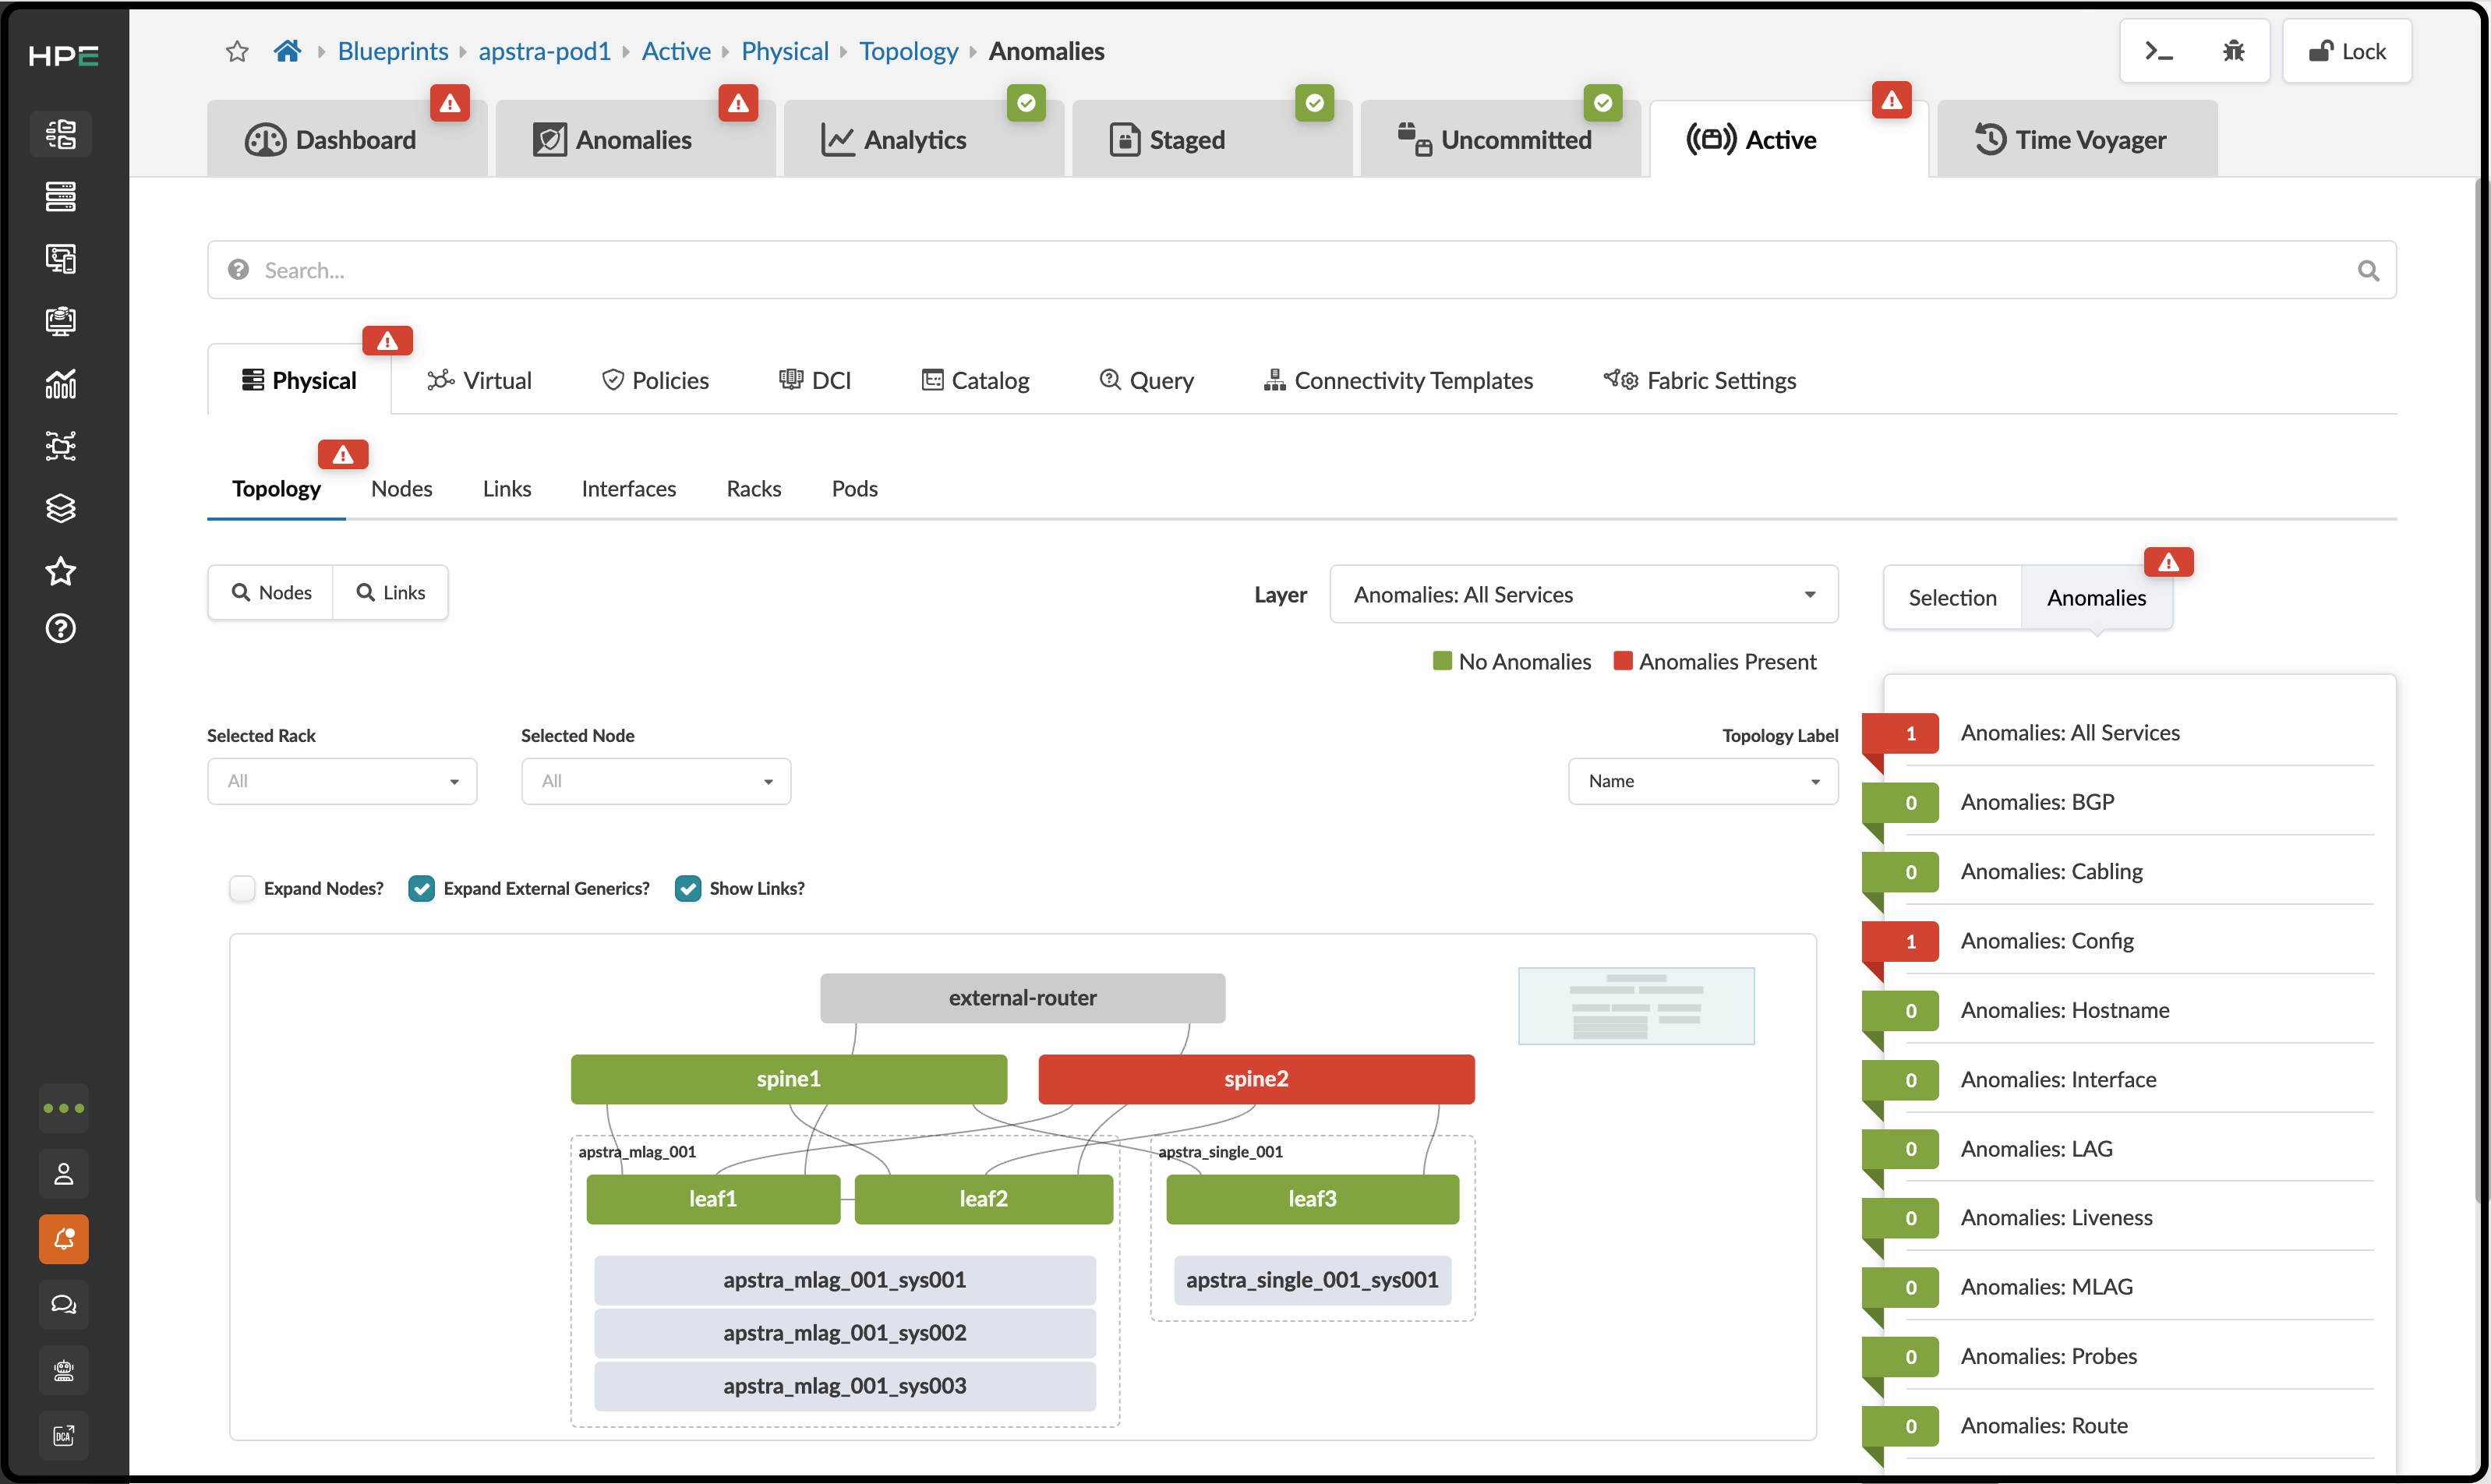Select Anomalies: Config layer row
2491x1484 pixels.
pyautogui.click(x=2117, y=941)
